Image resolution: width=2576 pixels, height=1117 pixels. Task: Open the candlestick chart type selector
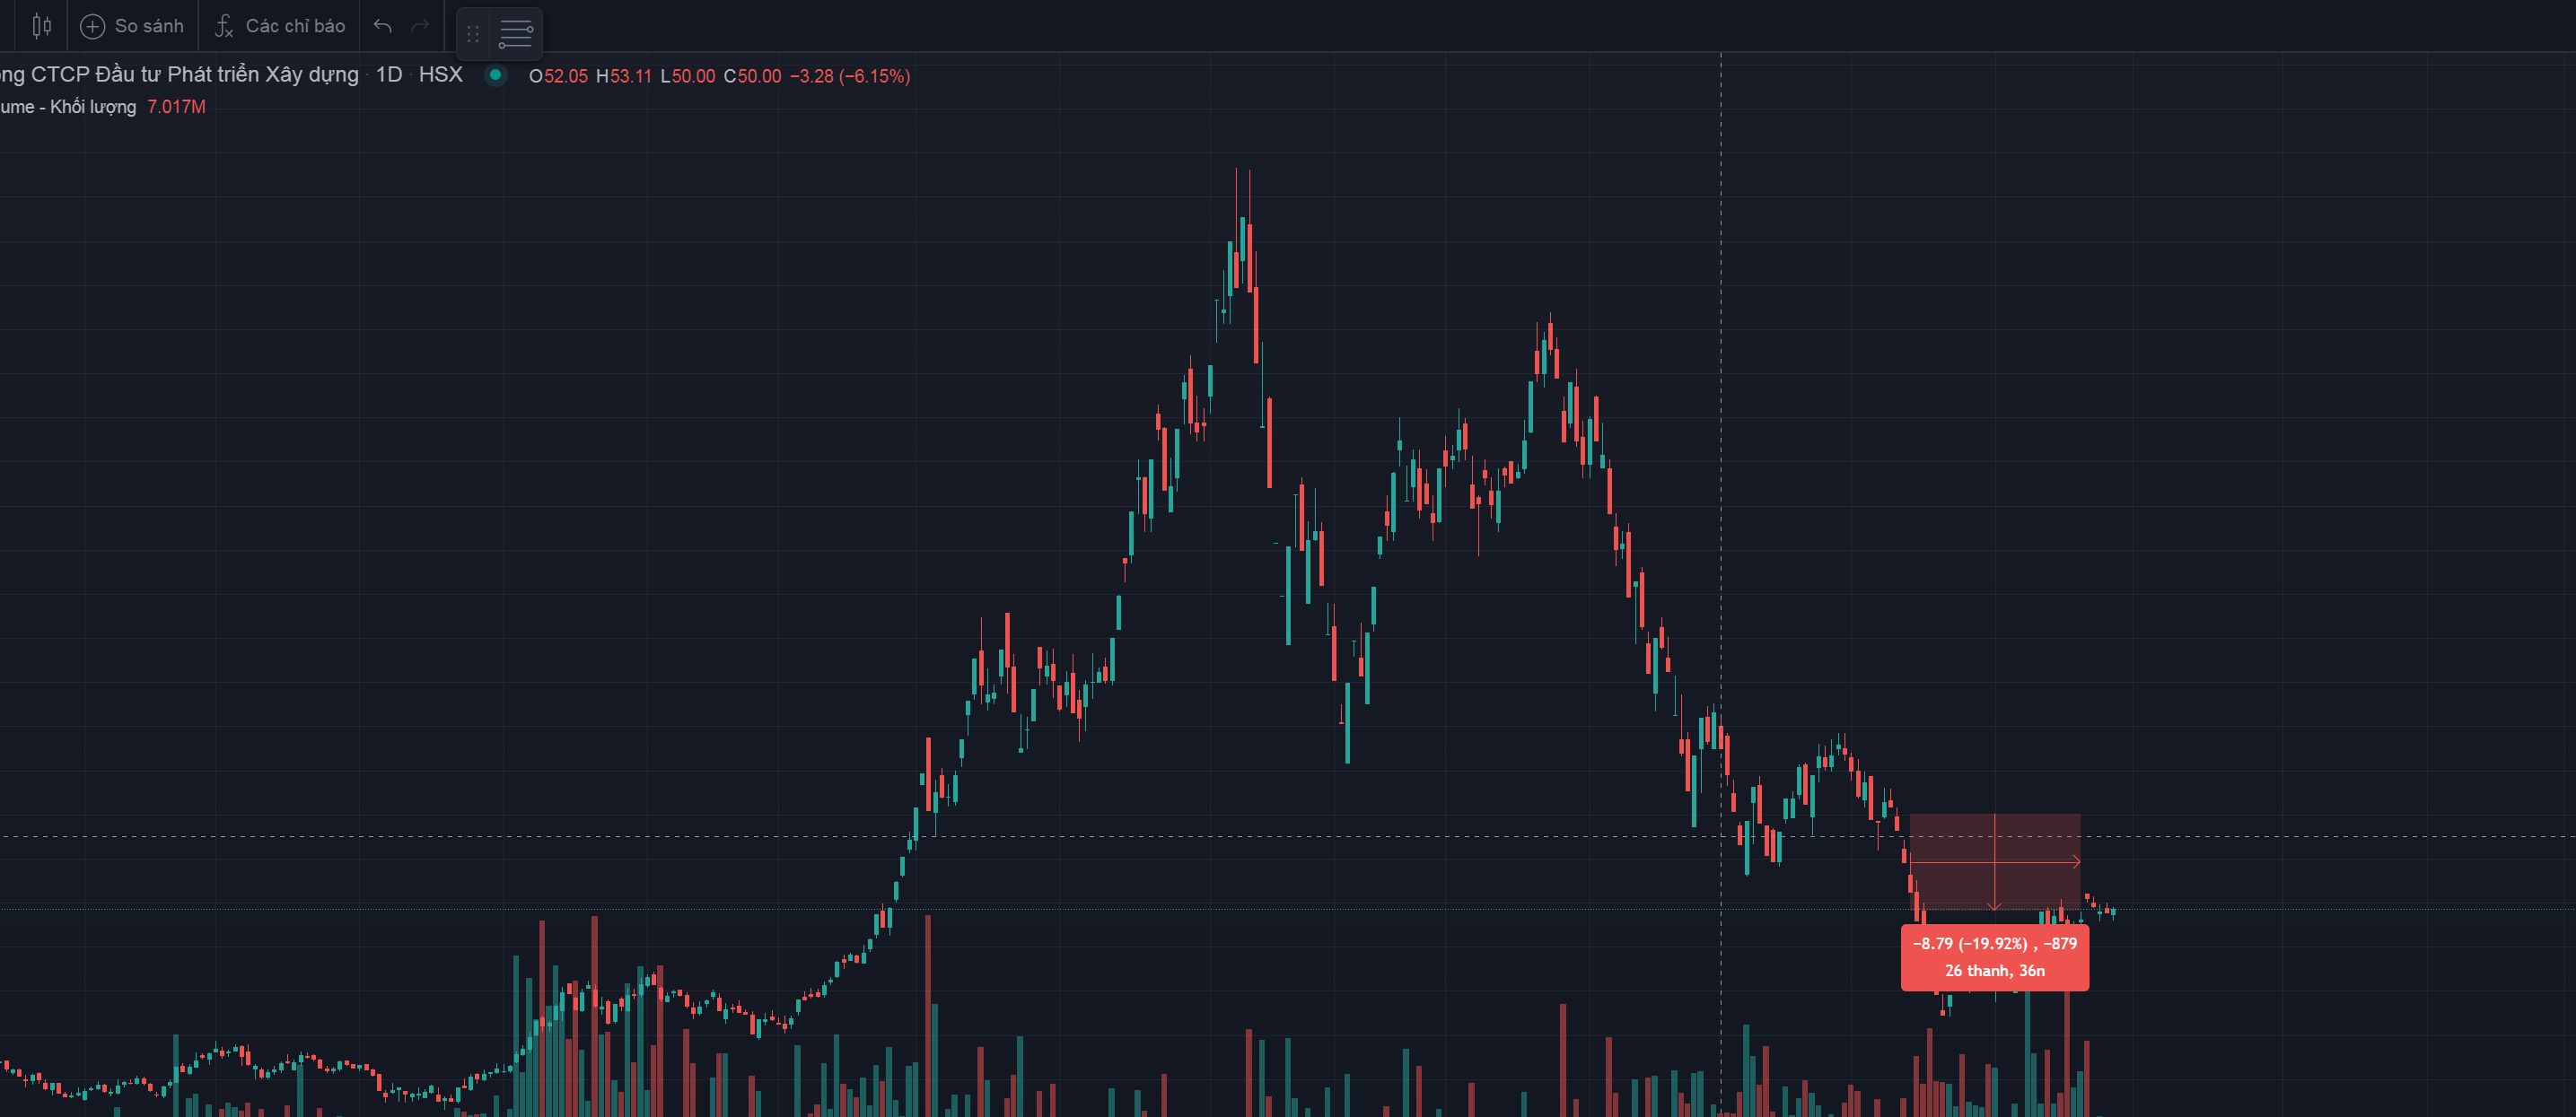pyautogui.click(x=41, y=26)
